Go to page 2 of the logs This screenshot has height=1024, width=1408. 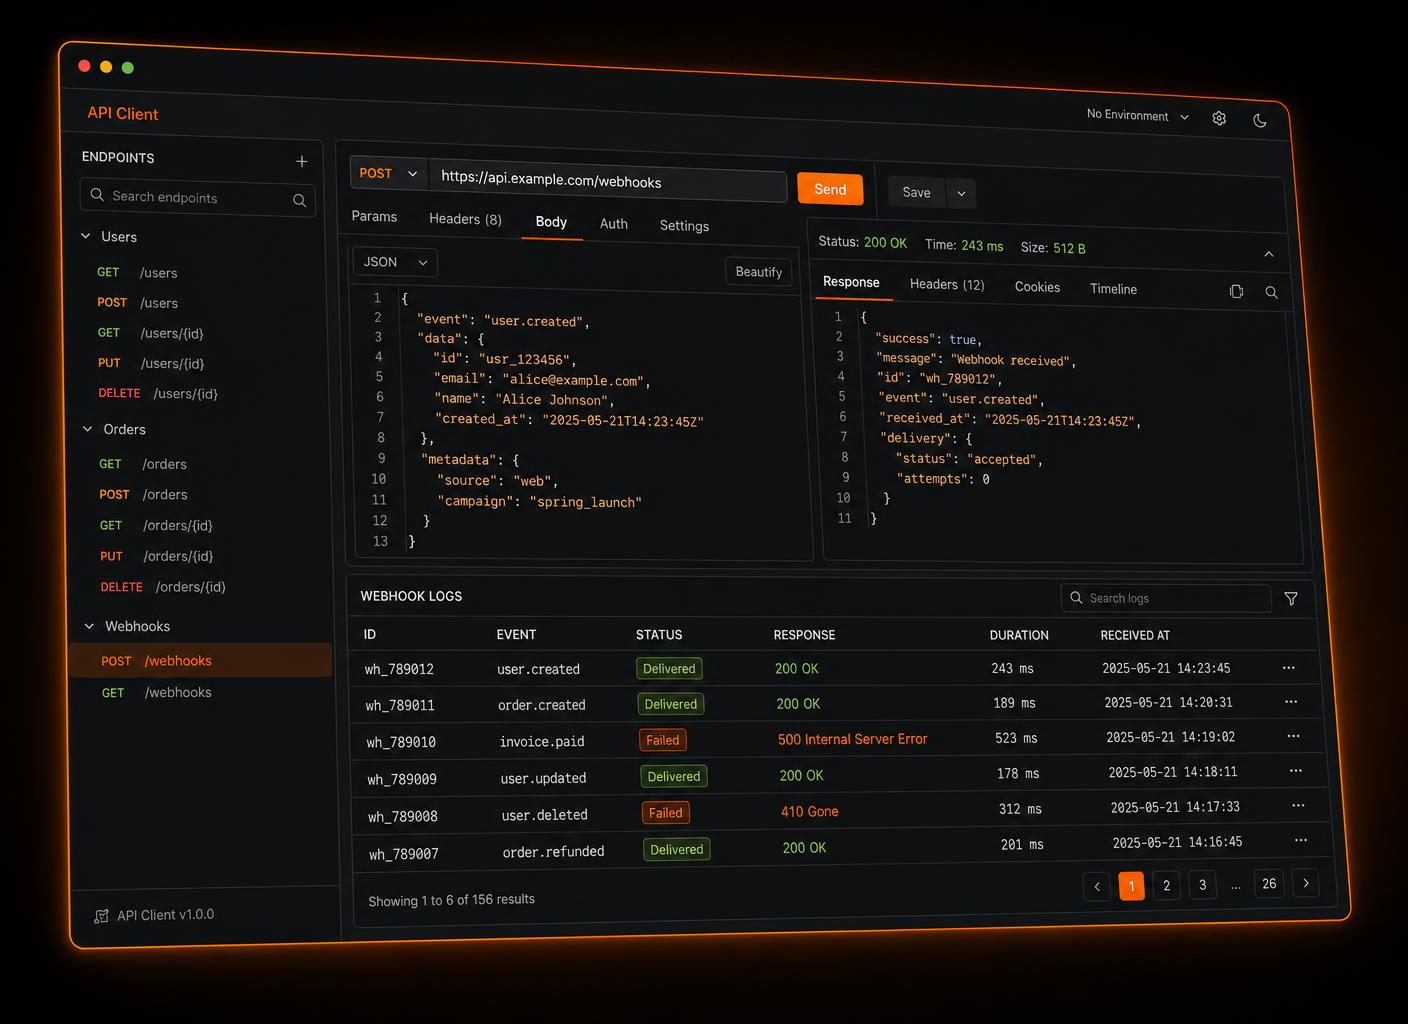click(x=1166, y=885)
